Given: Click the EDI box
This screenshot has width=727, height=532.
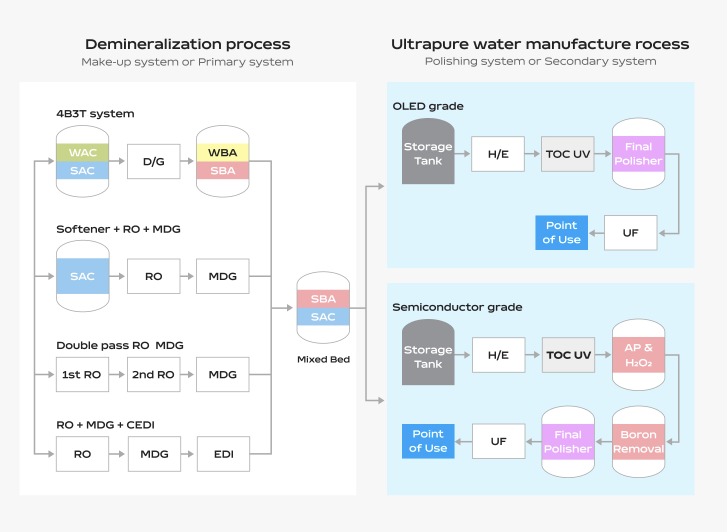Looking at the screenshot, I should (x=223, y=454).
